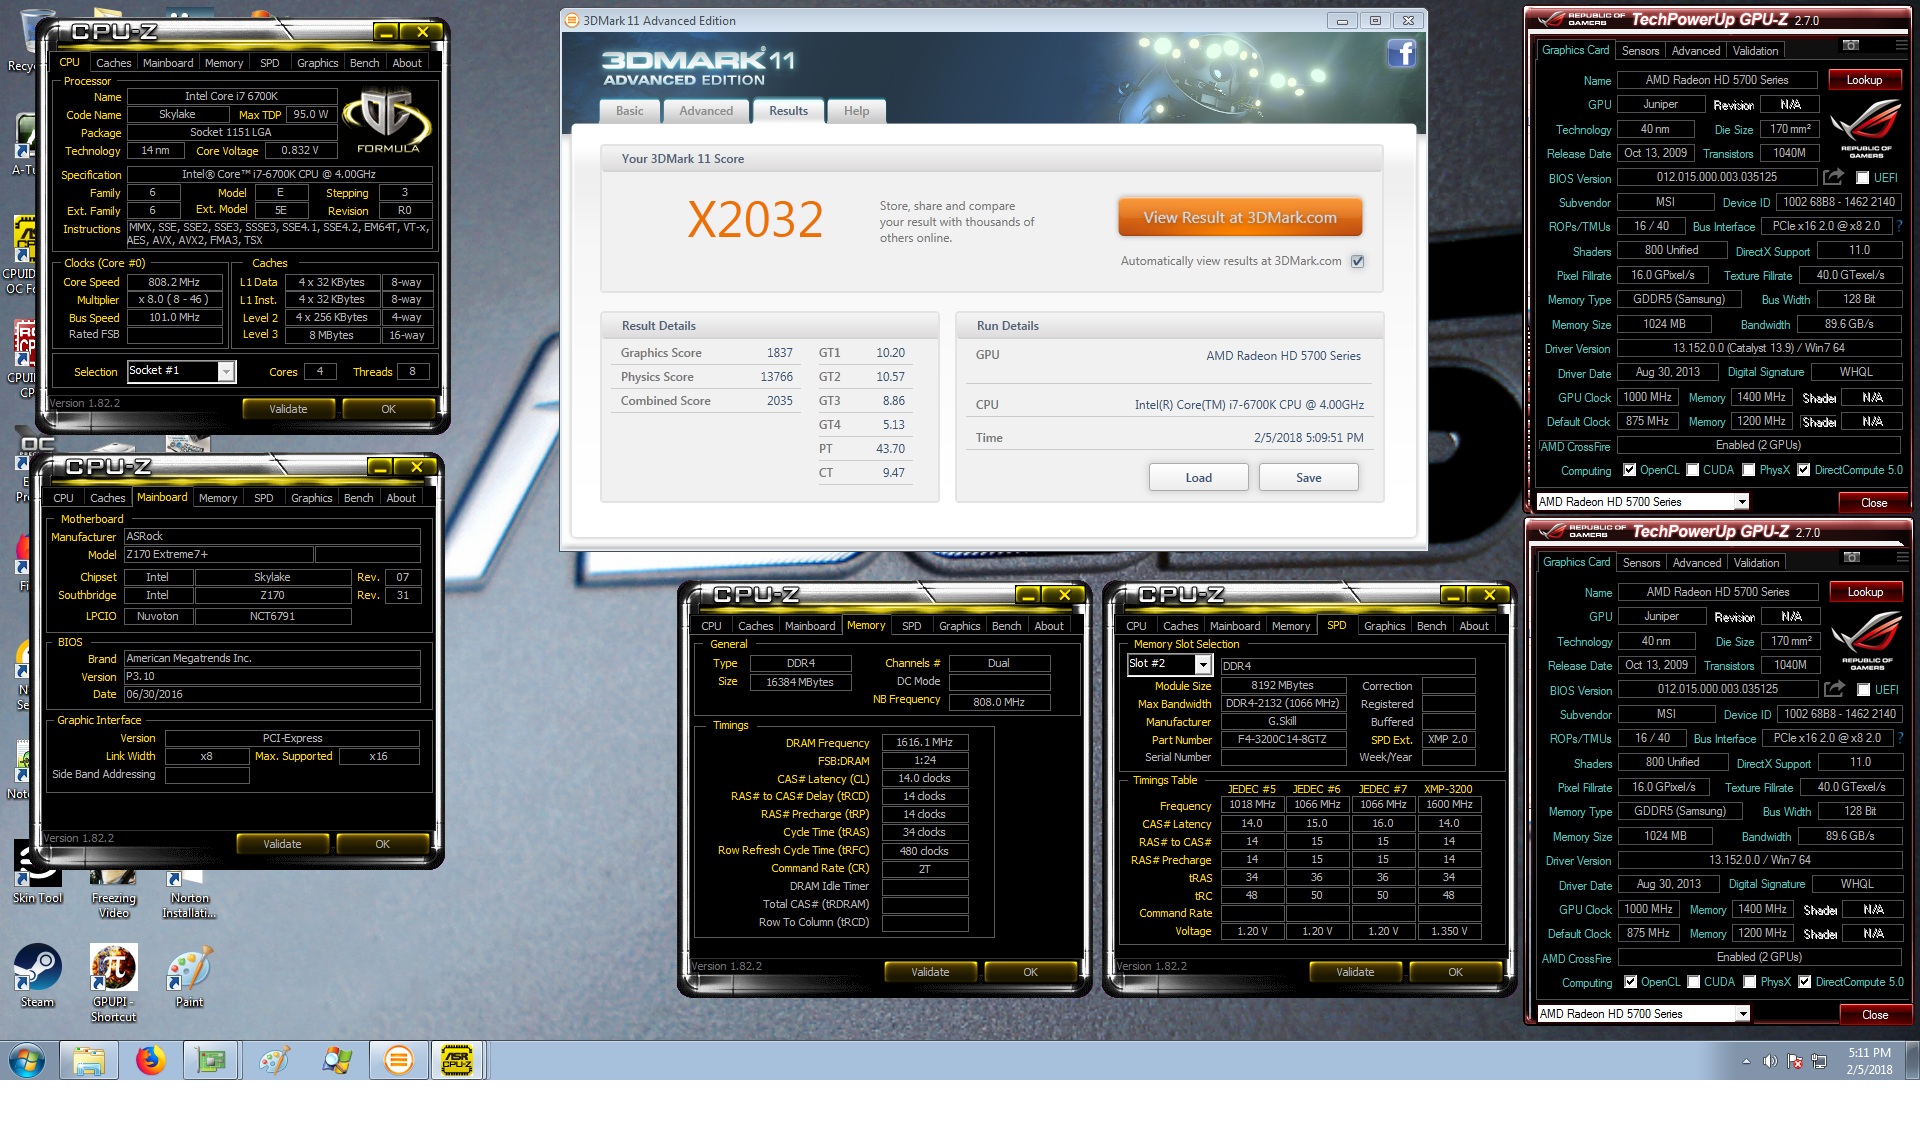Screen dimensions: 1920x1134
Task: Click the Paint palette icon in taskbar
Action: coord(274,1060)
